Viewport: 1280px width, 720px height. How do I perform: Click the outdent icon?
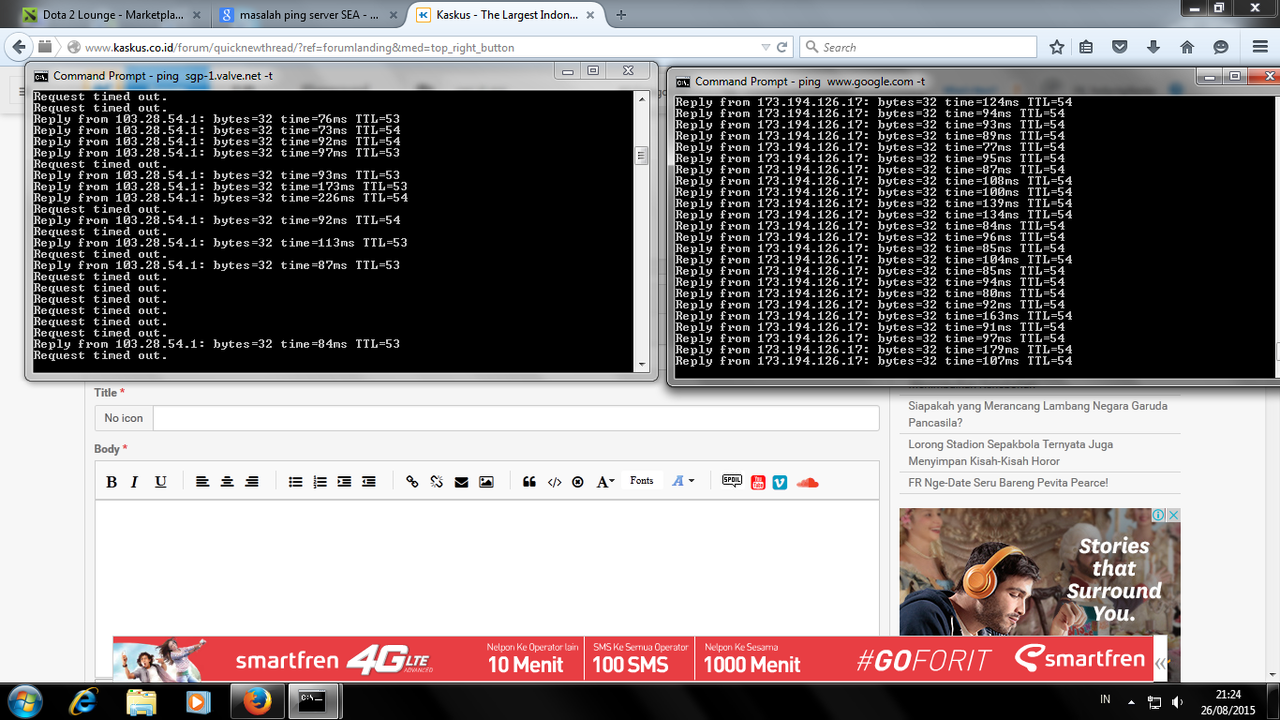click(x=369, y=482)
